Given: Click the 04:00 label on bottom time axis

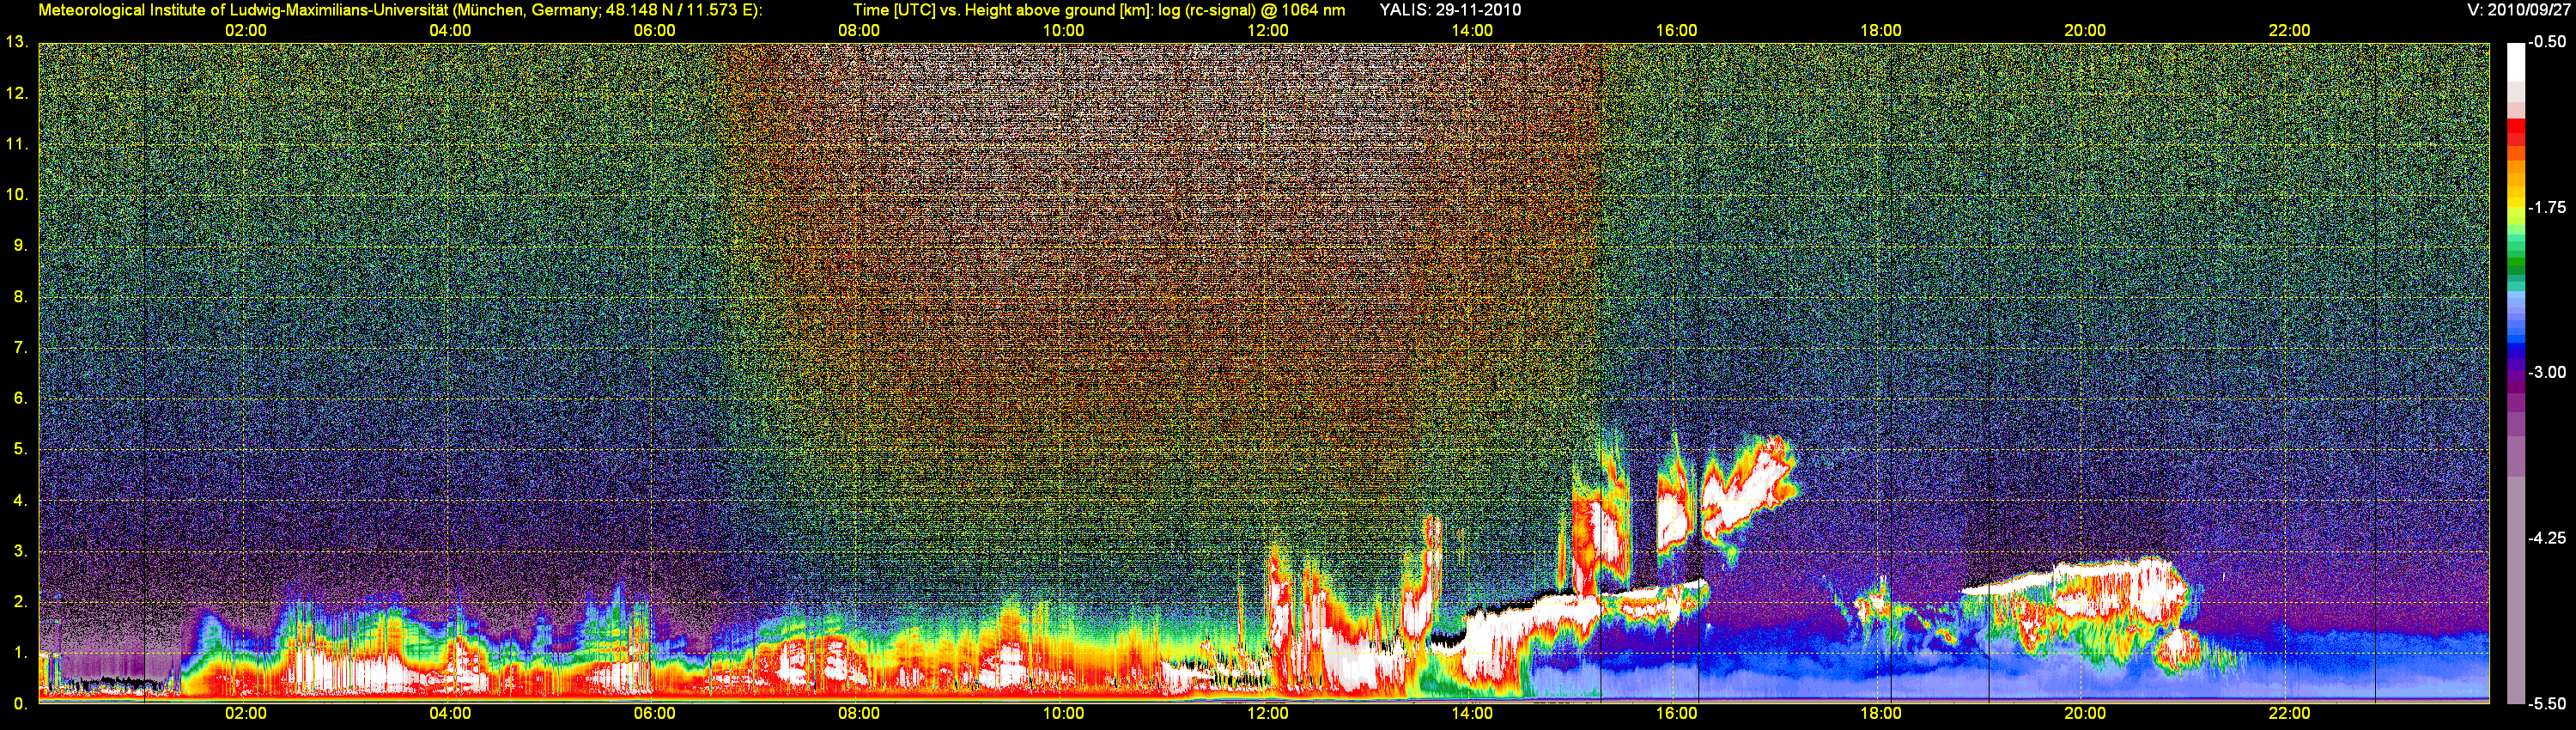Looking at the screenshot, I should [x=450, y=714].
